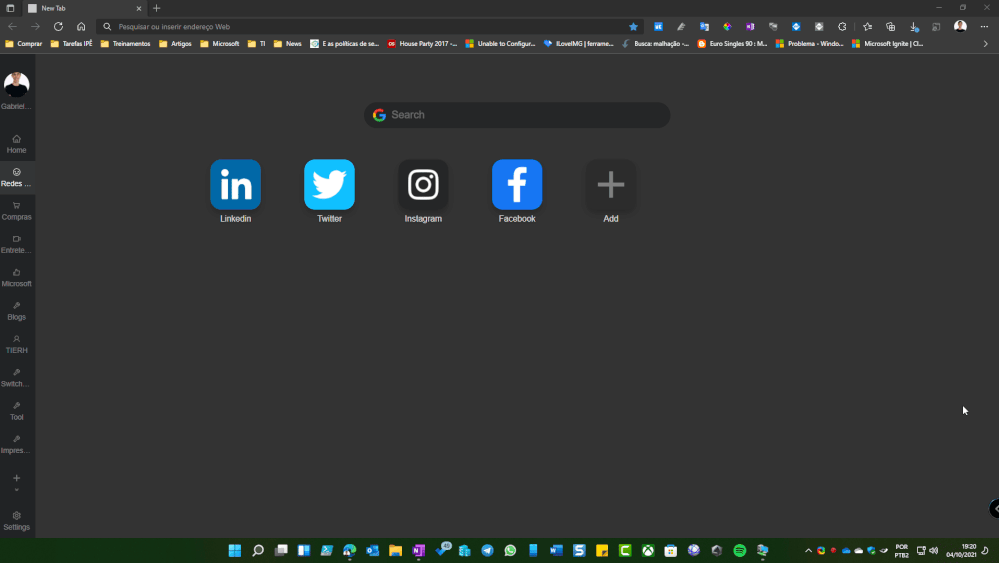The image size is (999, 563).
Task: Show hidden system tray icons
Action: 808,550
